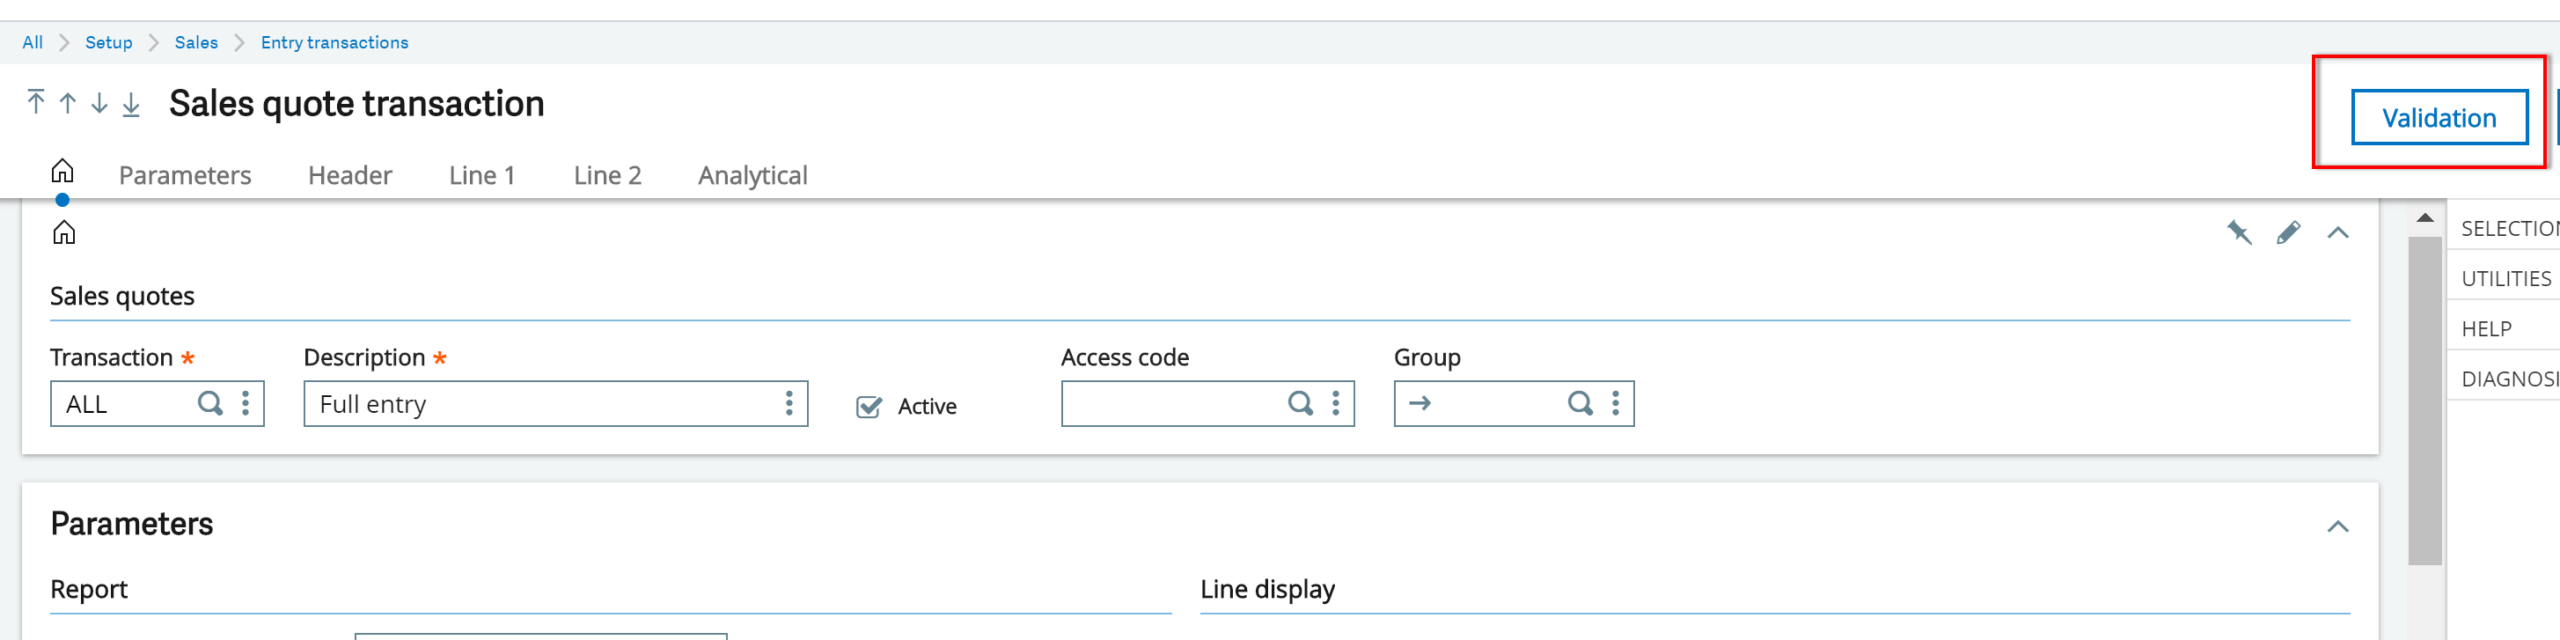Toggle the Active checkbox
Image resolution: width=2560 pixels, height=640 pixels.
[869, 407]
